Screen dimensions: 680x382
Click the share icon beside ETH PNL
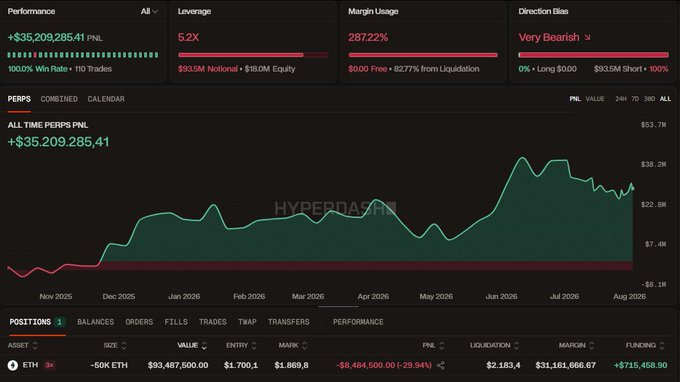(441, 365)
